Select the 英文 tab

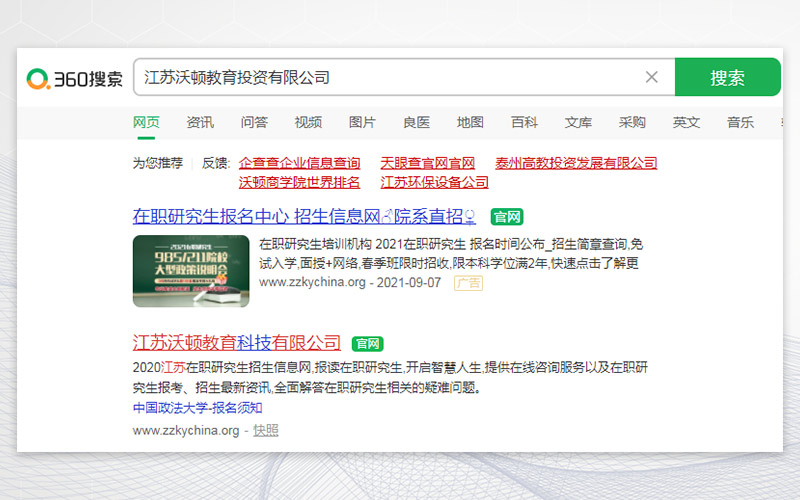tap(686, 122)
